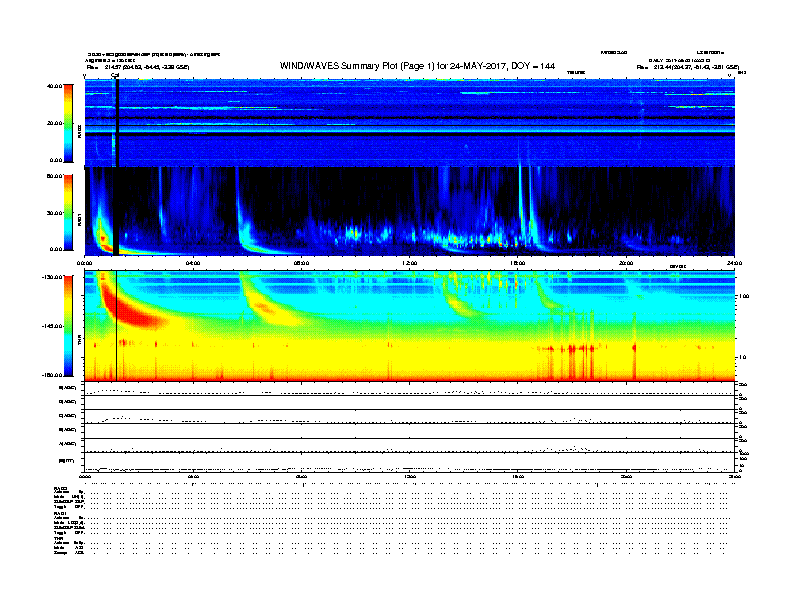
Task: Click the 60.00 label on RAD1 color bar
Action: [55, 176]
